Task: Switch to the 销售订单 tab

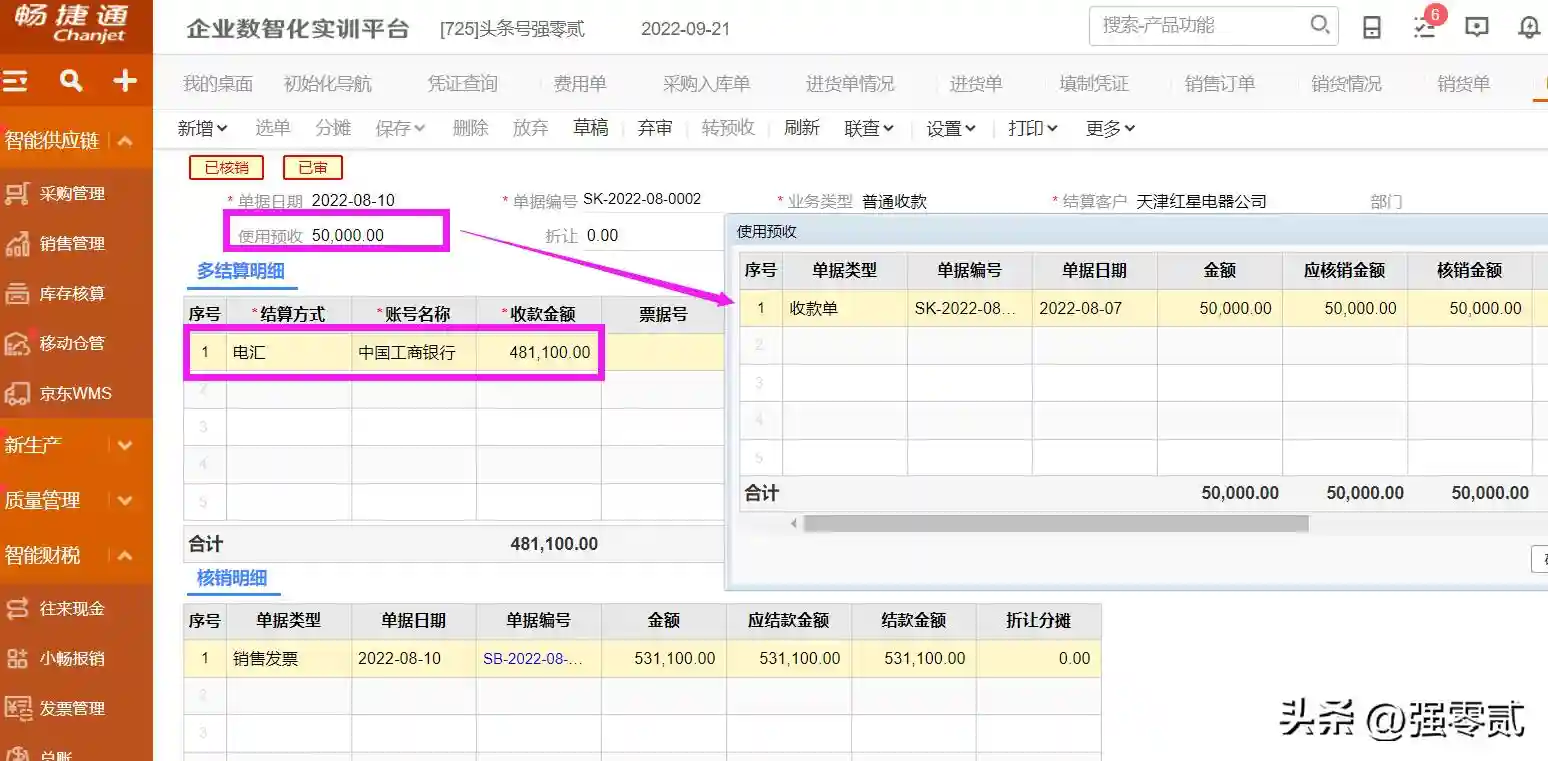Action: [1219, 84]
